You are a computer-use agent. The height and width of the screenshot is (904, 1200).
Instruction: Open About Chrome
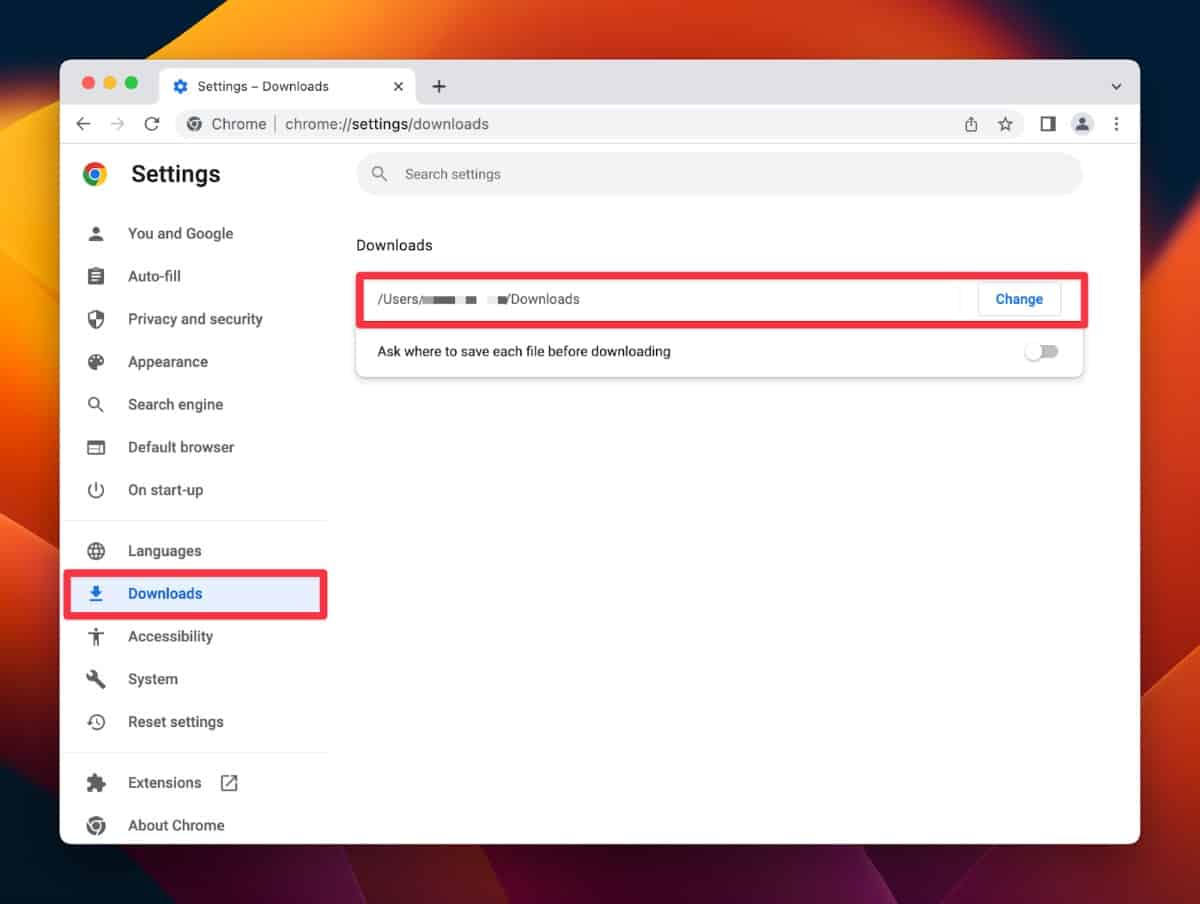176,825
